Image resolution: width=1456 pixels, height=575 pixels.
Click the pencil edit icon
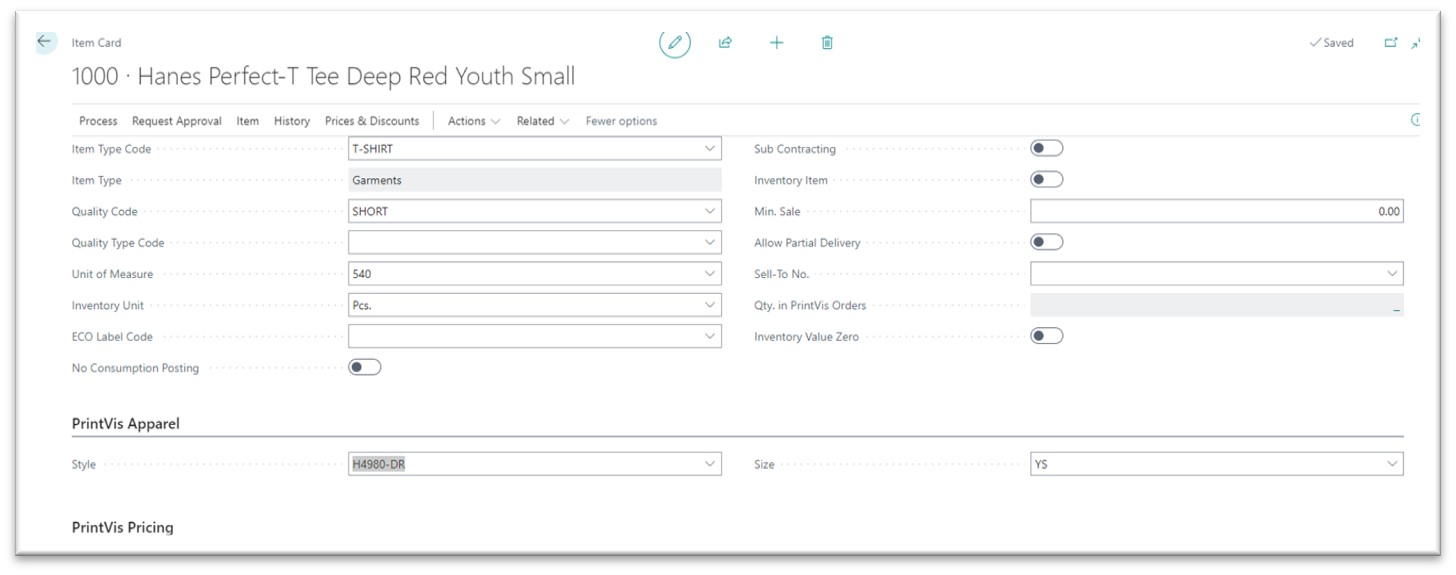point(675,42)
